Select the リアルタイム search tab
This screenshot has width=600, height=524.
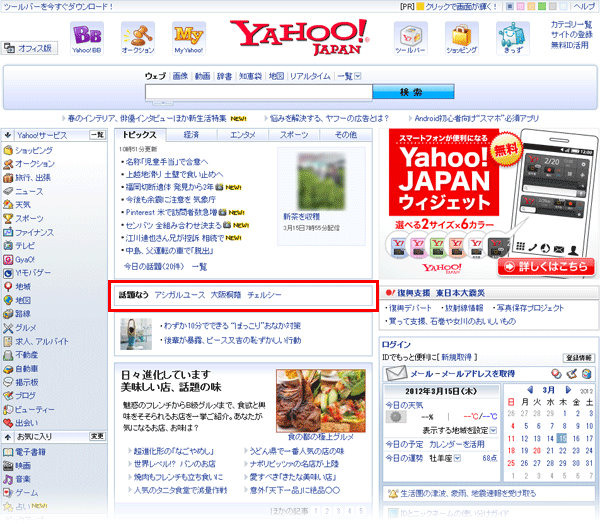pyautogui.click(x=310, y=76)
